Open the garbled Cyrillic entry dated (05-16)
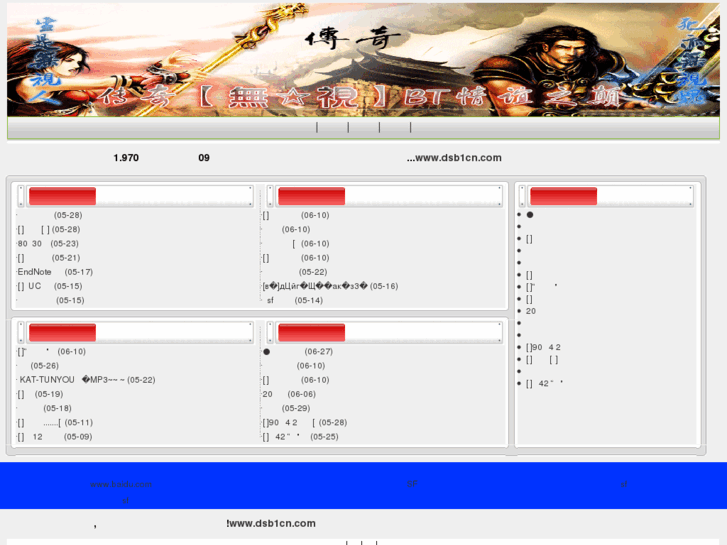This screenshot has height=545, width=727. [330, 286]
